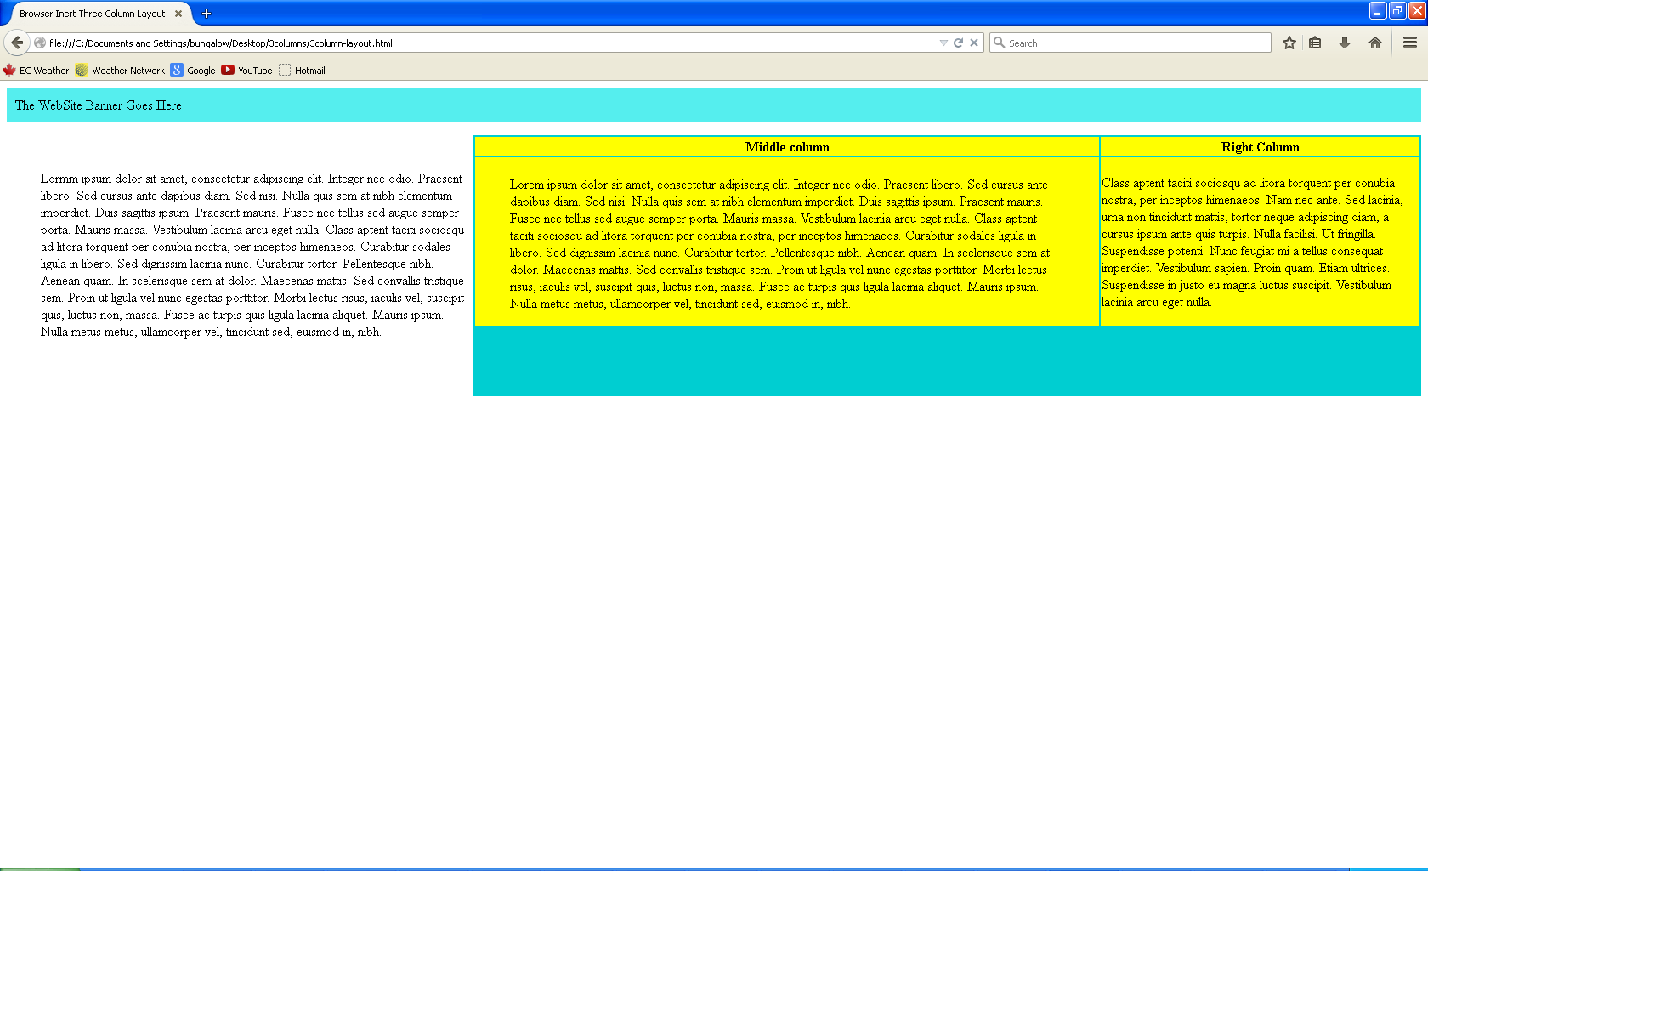Show bookmarks list icon
Viewport: 1680px width, 1024px height.
coord(1315,43)
